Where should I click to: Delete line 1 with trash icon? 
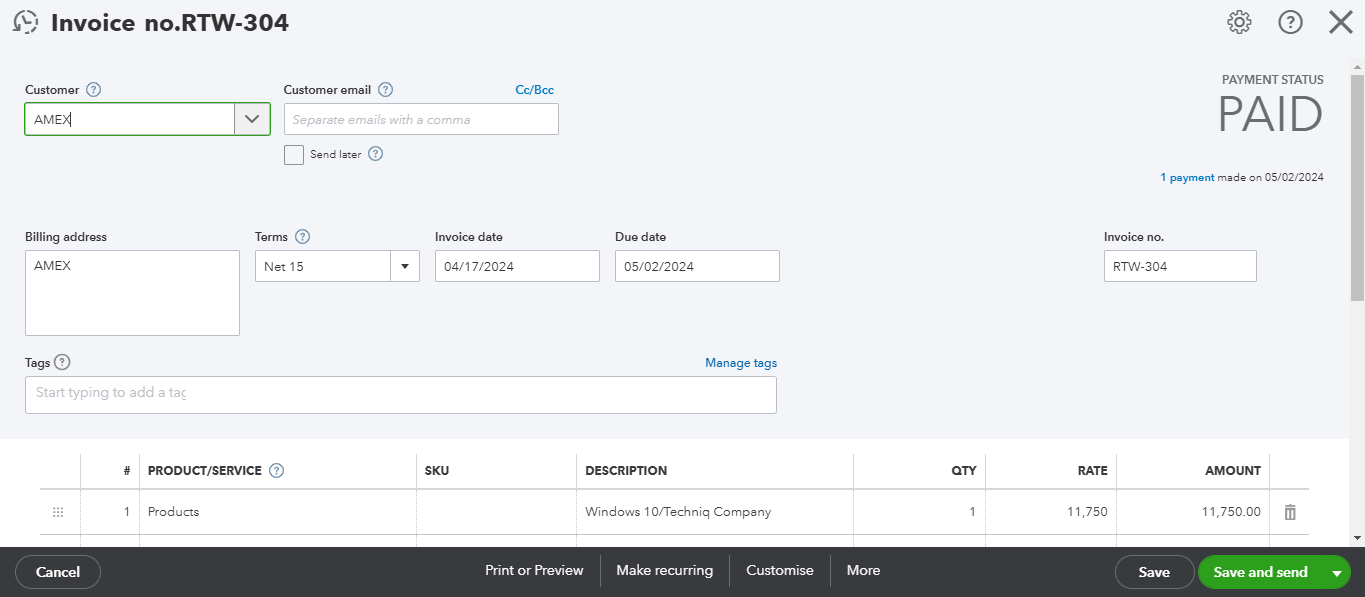coord(1290,512)
